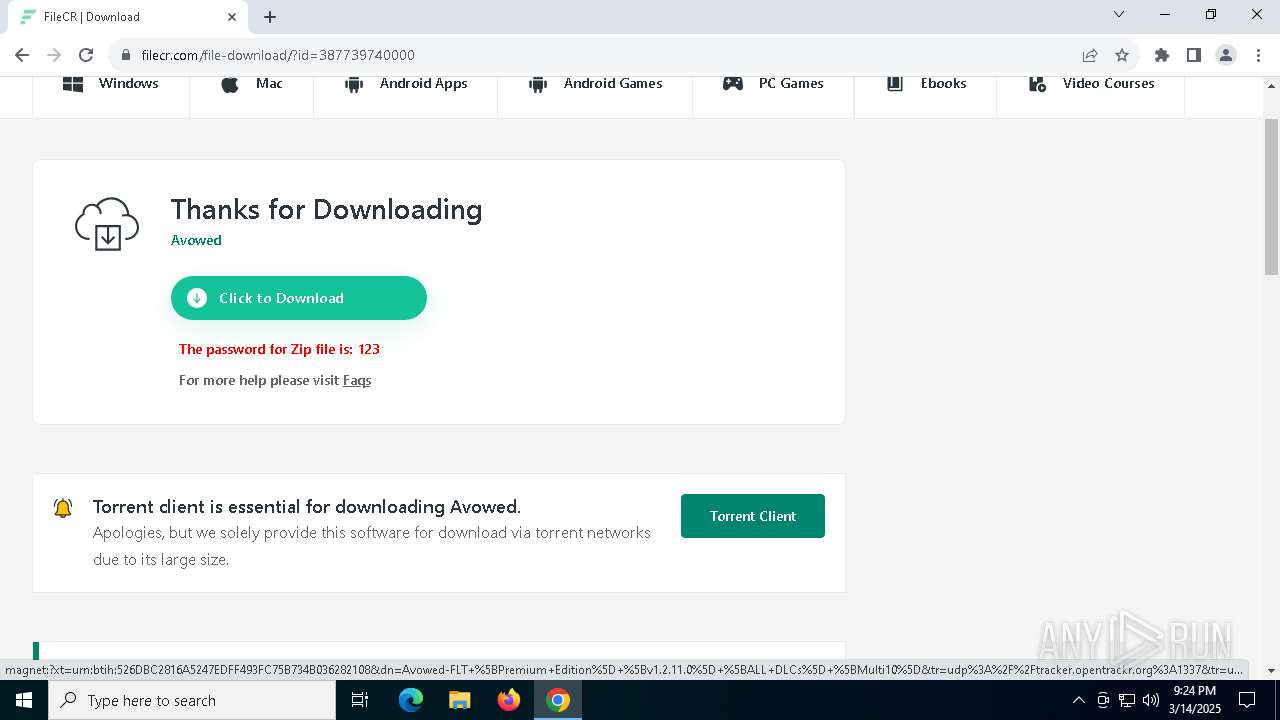The image size is (1280, 720).
Task: Open Task View on taskbar
Action: coord(360,700)
